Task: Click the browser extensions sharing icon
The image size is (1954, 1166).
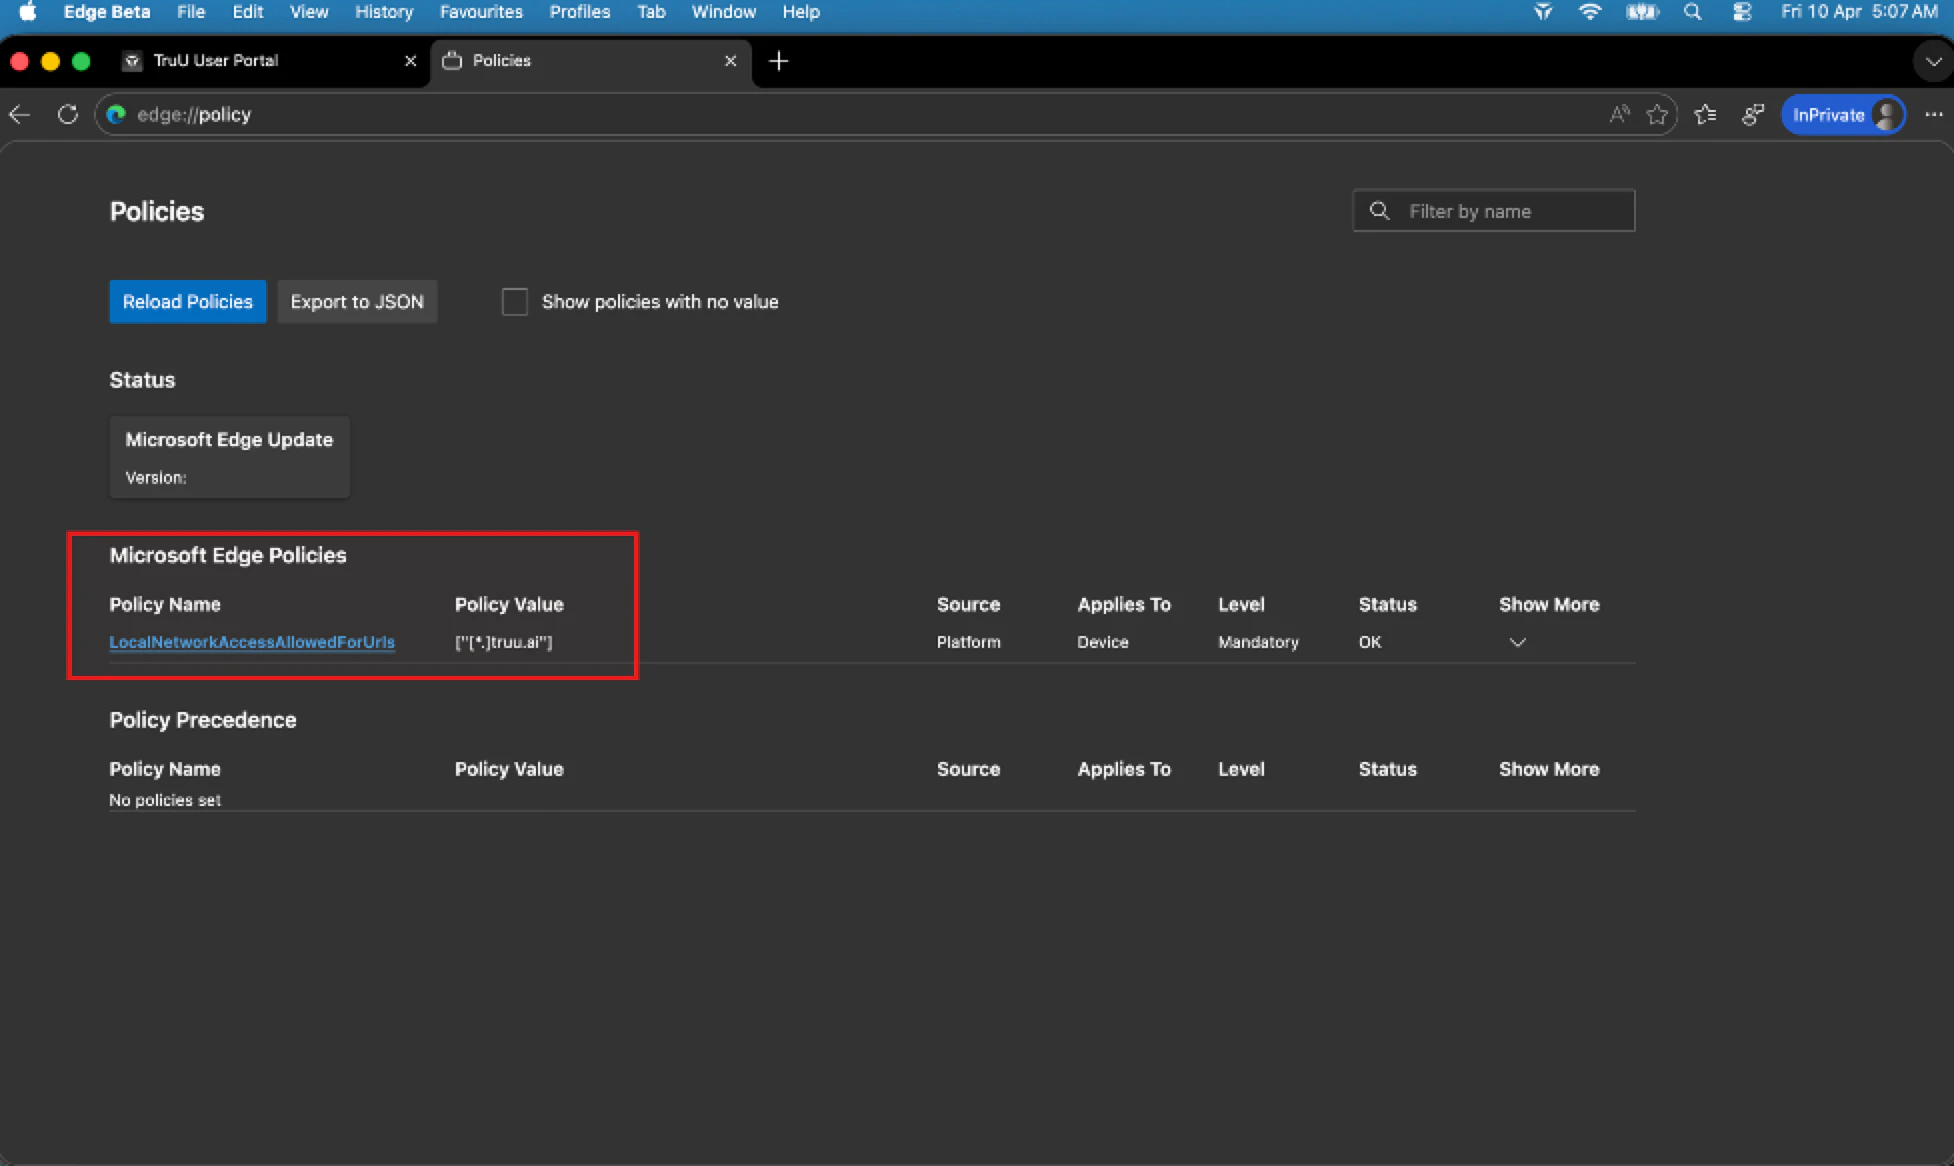Action: [1752, 115]
